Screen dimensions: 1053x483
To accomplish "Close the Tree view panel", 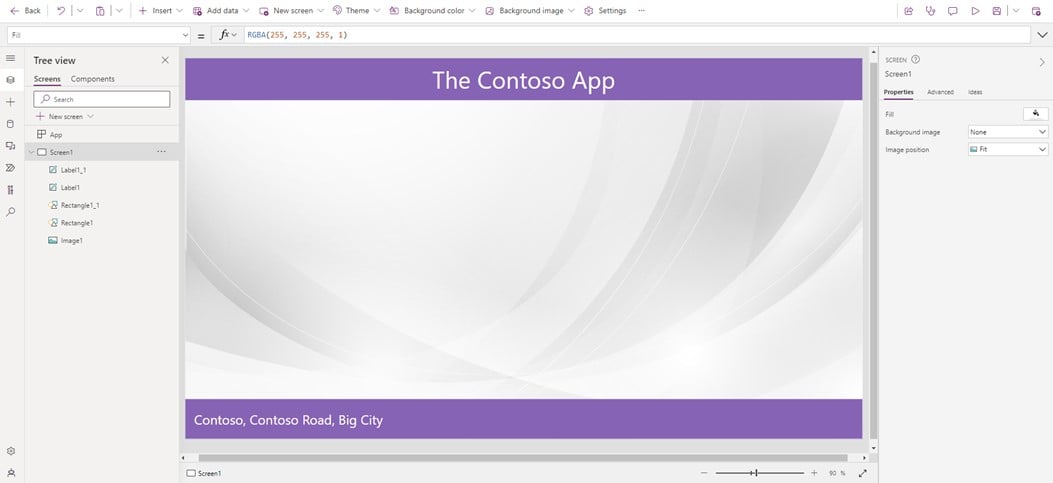I will [165, 60].
